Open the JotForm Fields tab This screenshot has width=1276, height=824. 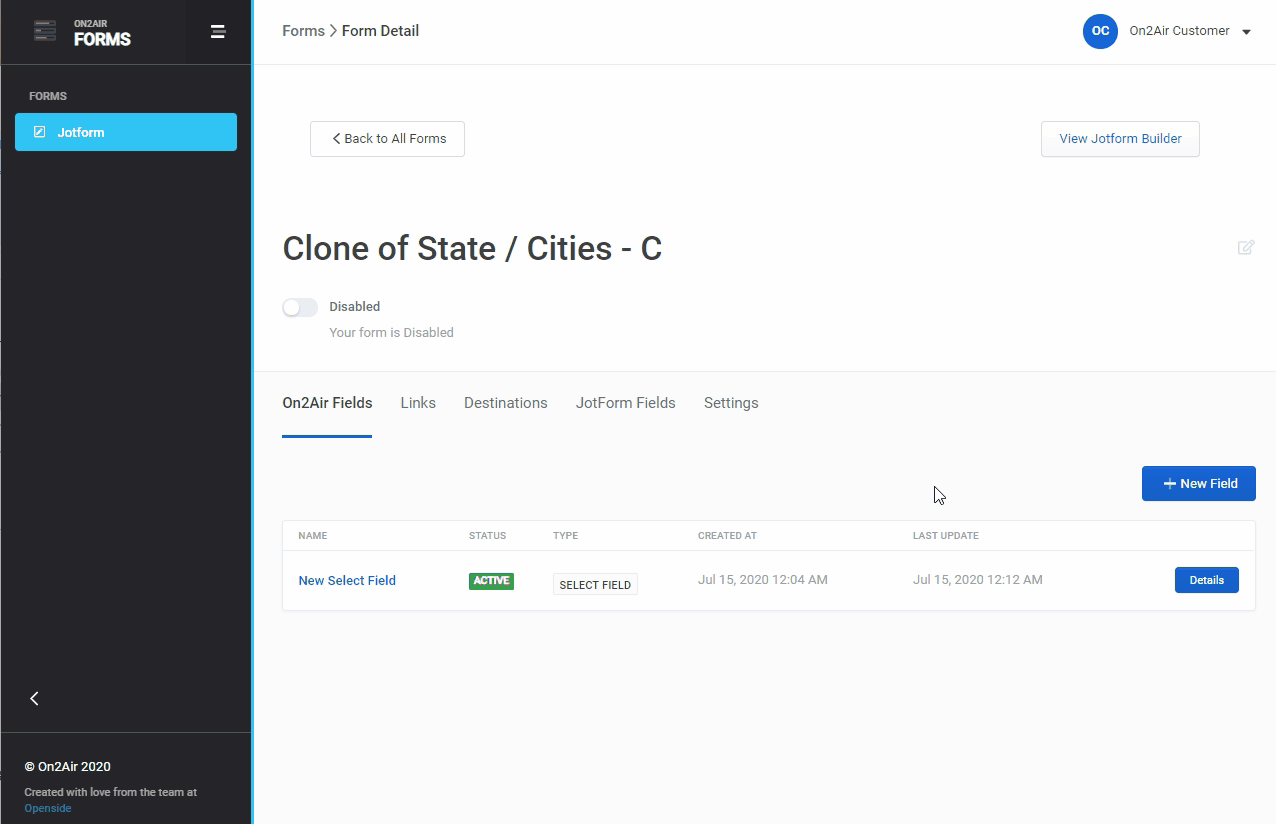click(625, 403)
